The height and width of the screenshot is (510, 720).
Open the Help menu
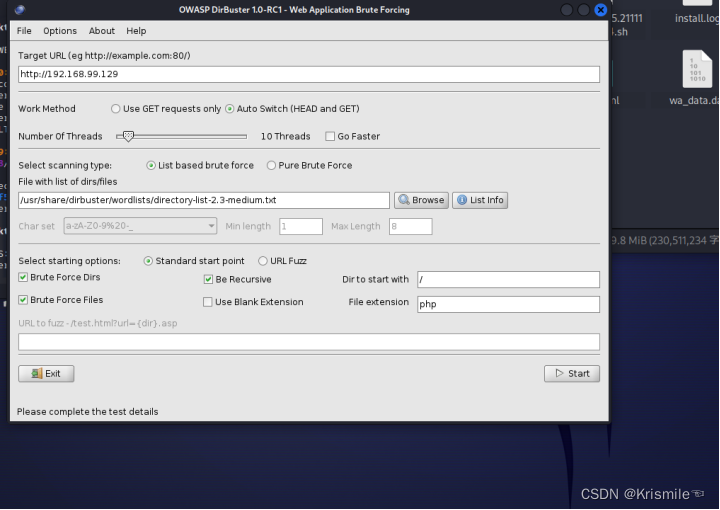point(136,31)
